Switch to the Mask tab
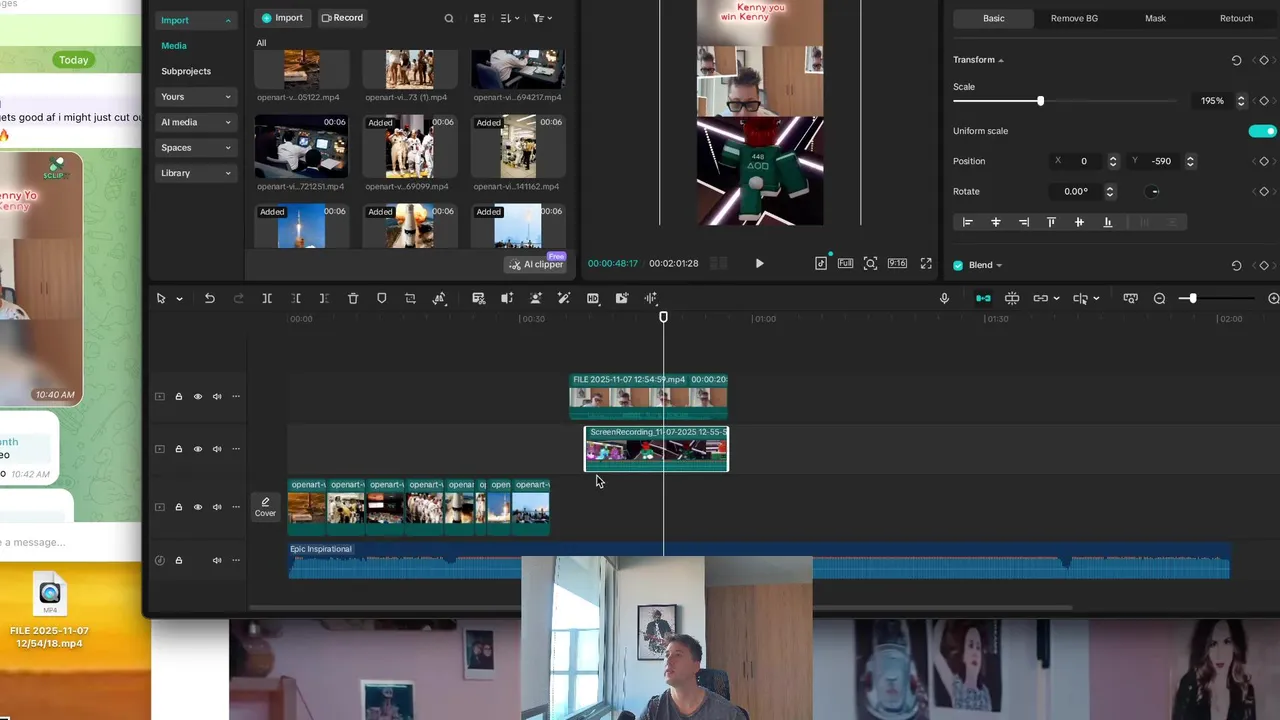 click(1155, 18)
